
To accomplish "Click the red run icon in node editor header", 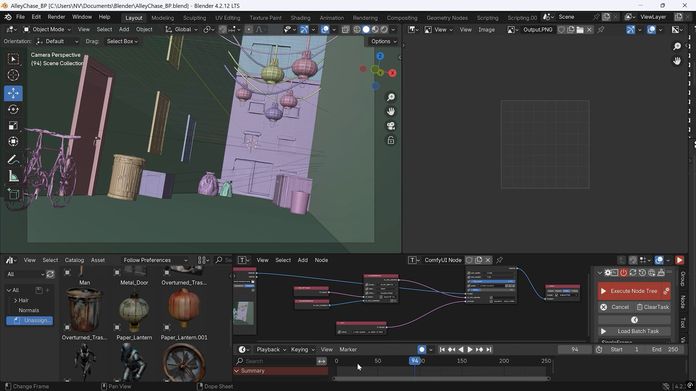I will click(x=679, y=260).
